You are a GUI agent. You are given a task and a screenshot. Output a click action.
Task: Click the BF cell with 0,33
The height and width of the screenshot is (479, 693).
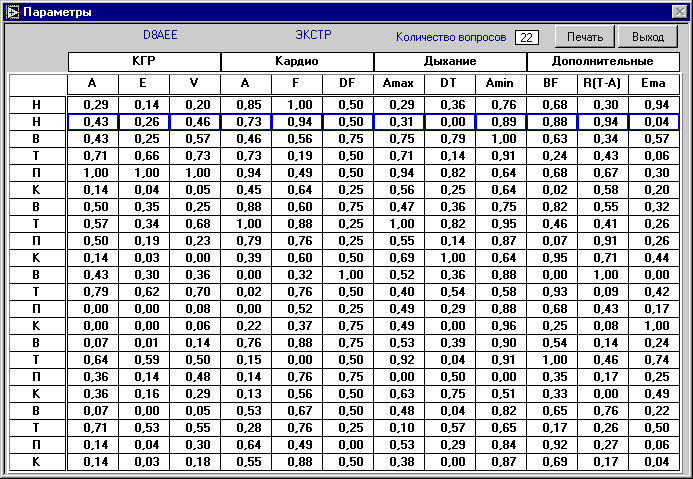[x=552, y=394]
